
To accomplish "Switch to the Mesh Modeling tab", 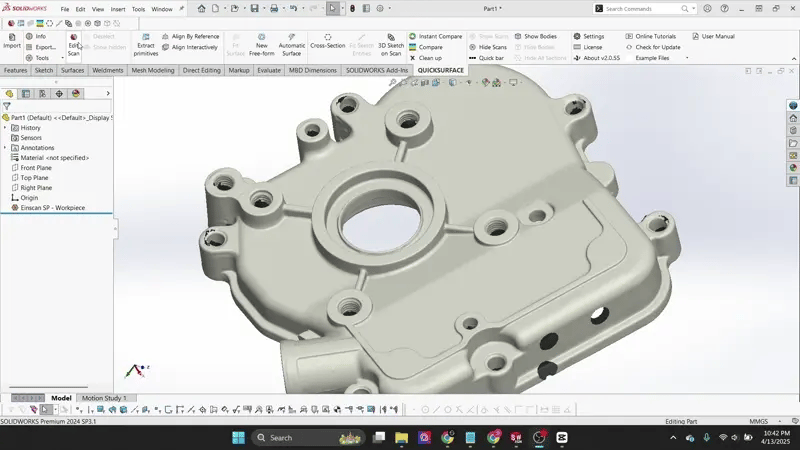I will tap(153, 71).
